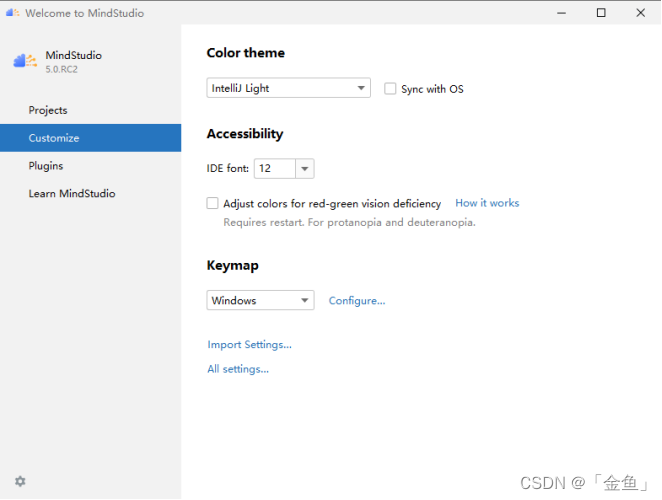Expand the IDE font size arrow
The image size is (662, 500).
click(x=305, y=169)
